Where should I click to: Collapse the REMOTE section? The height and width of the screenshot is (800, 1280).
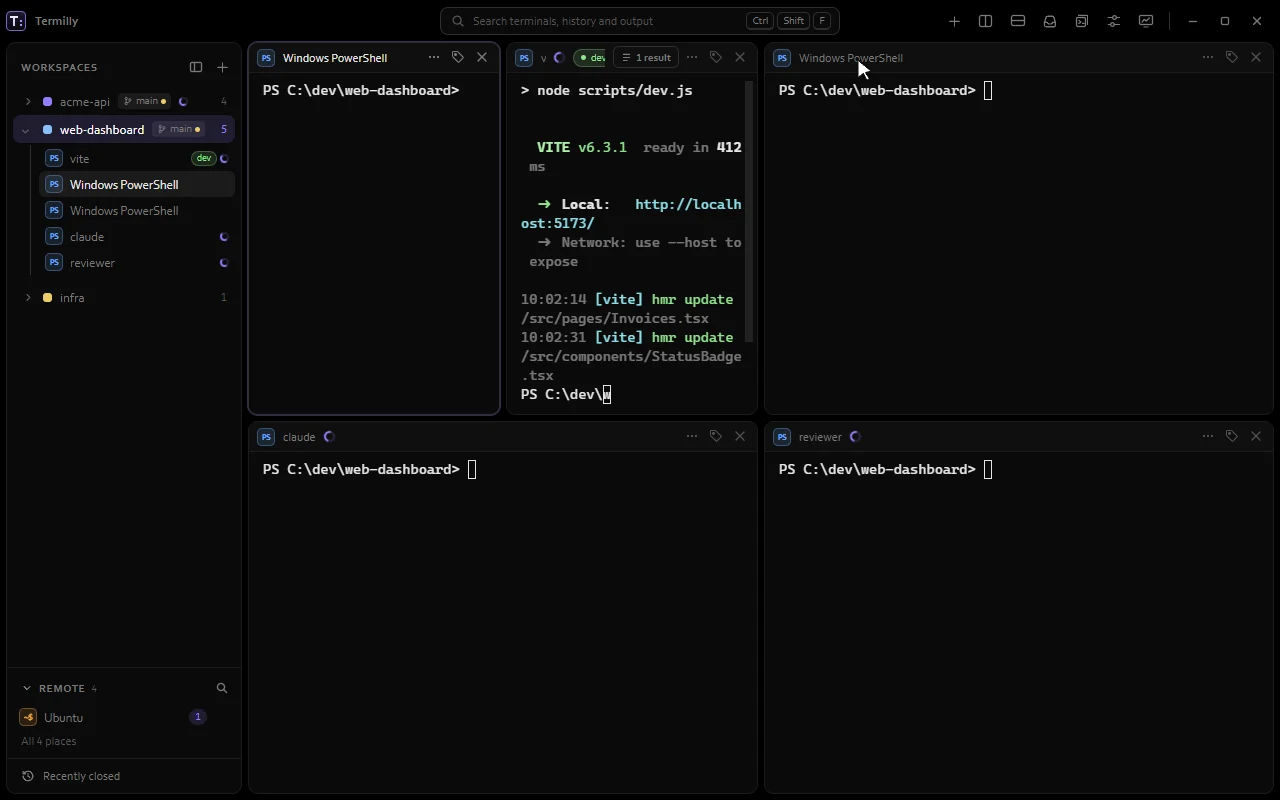[x=27, y=688]
